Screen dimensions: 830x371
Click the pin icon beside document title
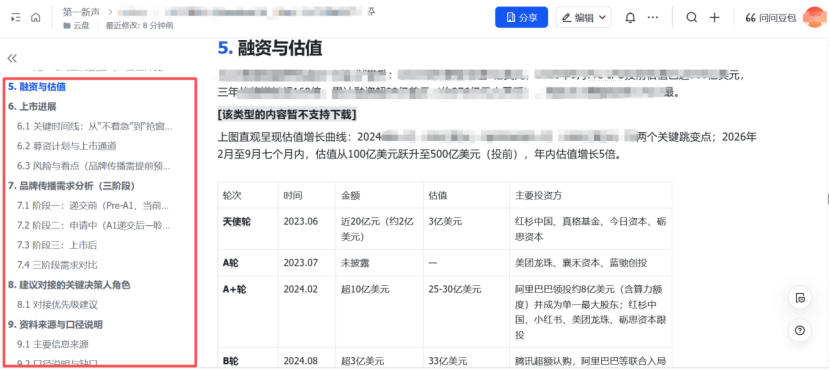click(x=372, y=12)
